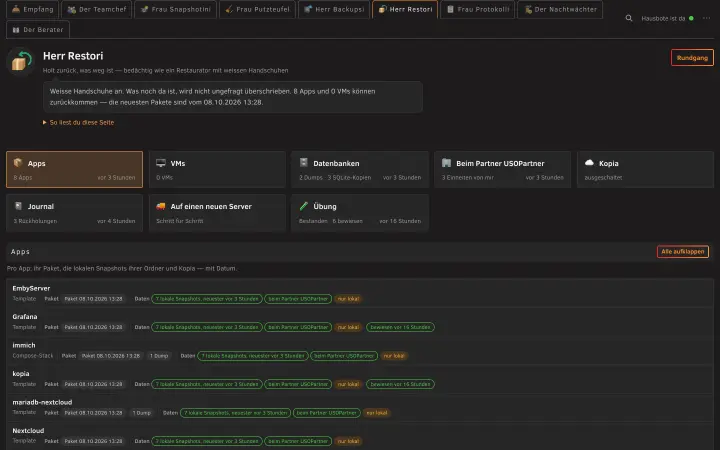Expand the mariadb-nextcloud app row
Image resolution: width=720 pixels, height=450 pixels.
(x=360, y=407)
